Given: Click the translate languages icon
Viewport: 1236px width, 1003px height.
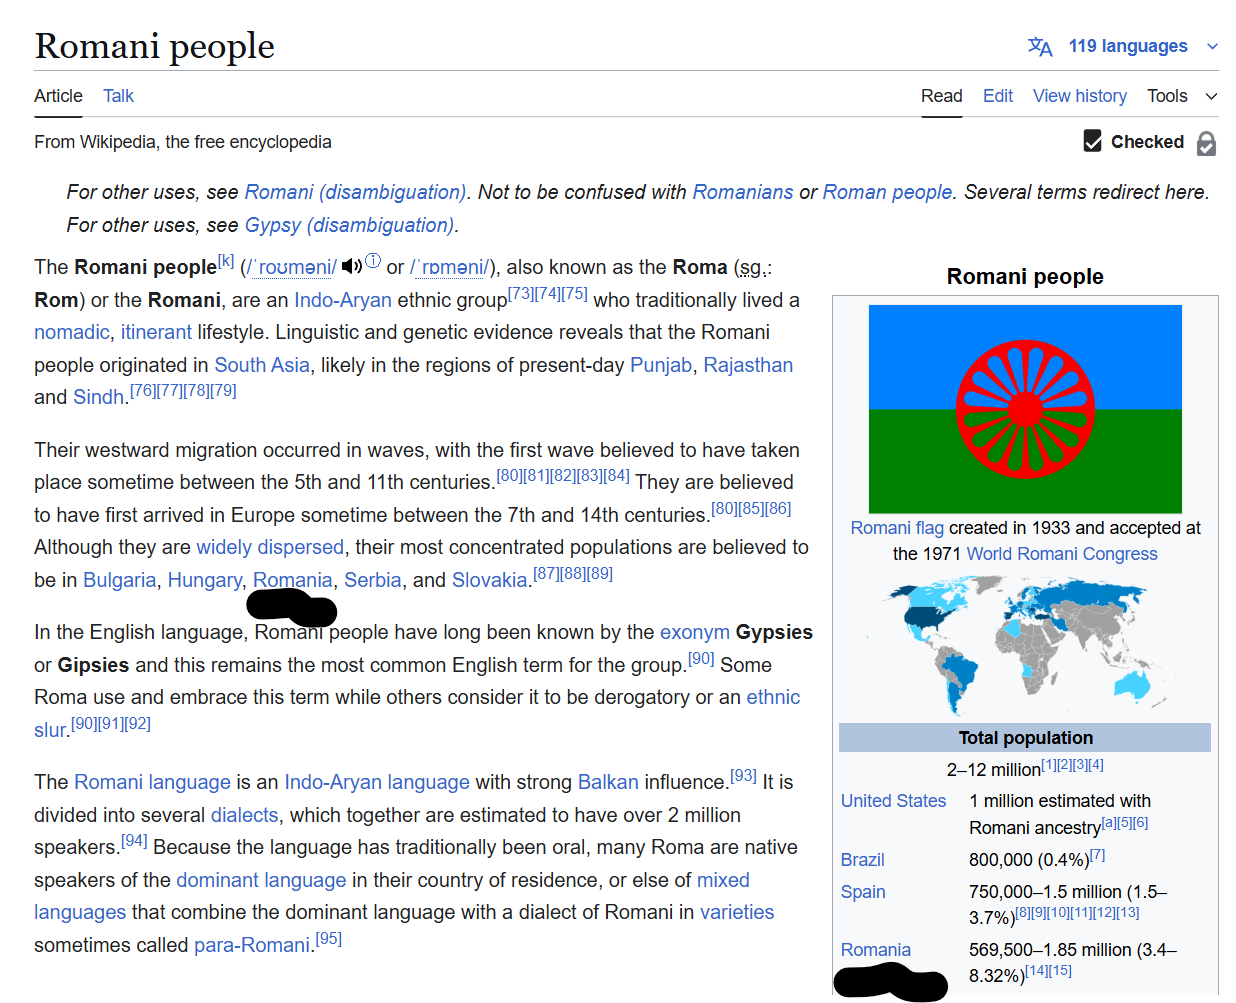Looking at the screenshot, I should click(1040, 46).
